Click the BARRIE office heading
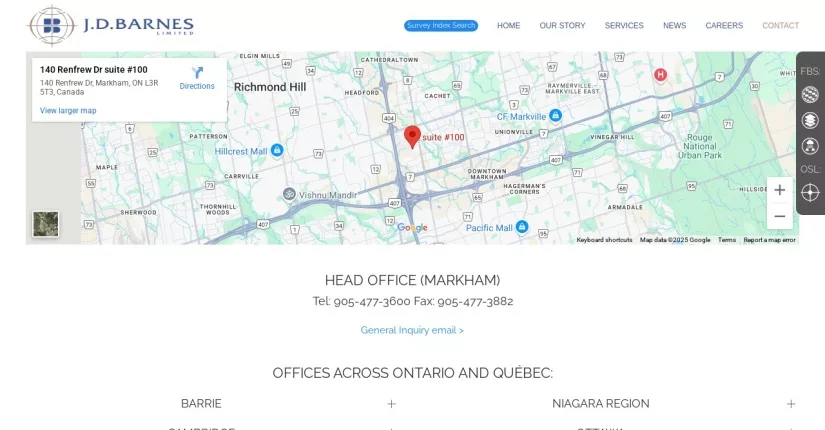Screen dimensions: 825x430 pos(201,404)
